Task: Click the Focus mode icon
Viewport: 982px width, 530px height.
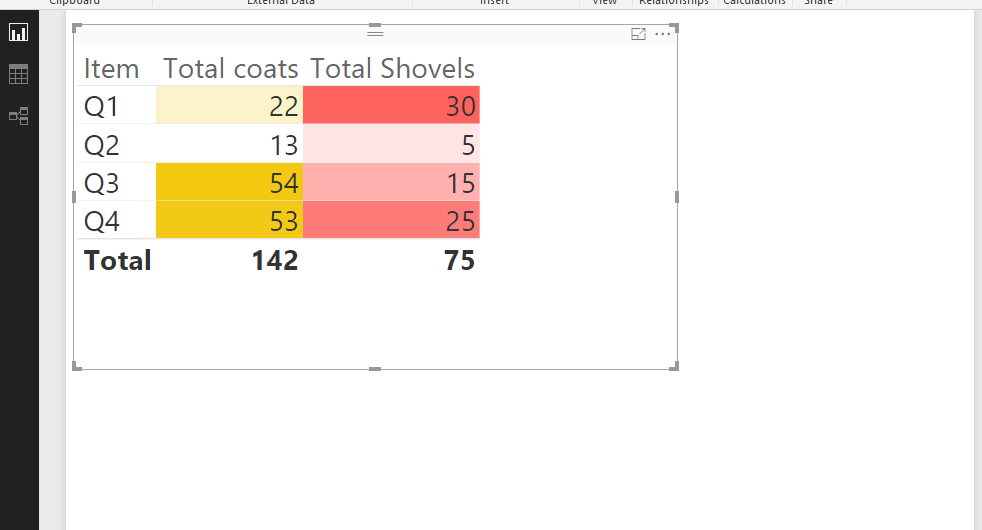Action: (x=638, y=34)
